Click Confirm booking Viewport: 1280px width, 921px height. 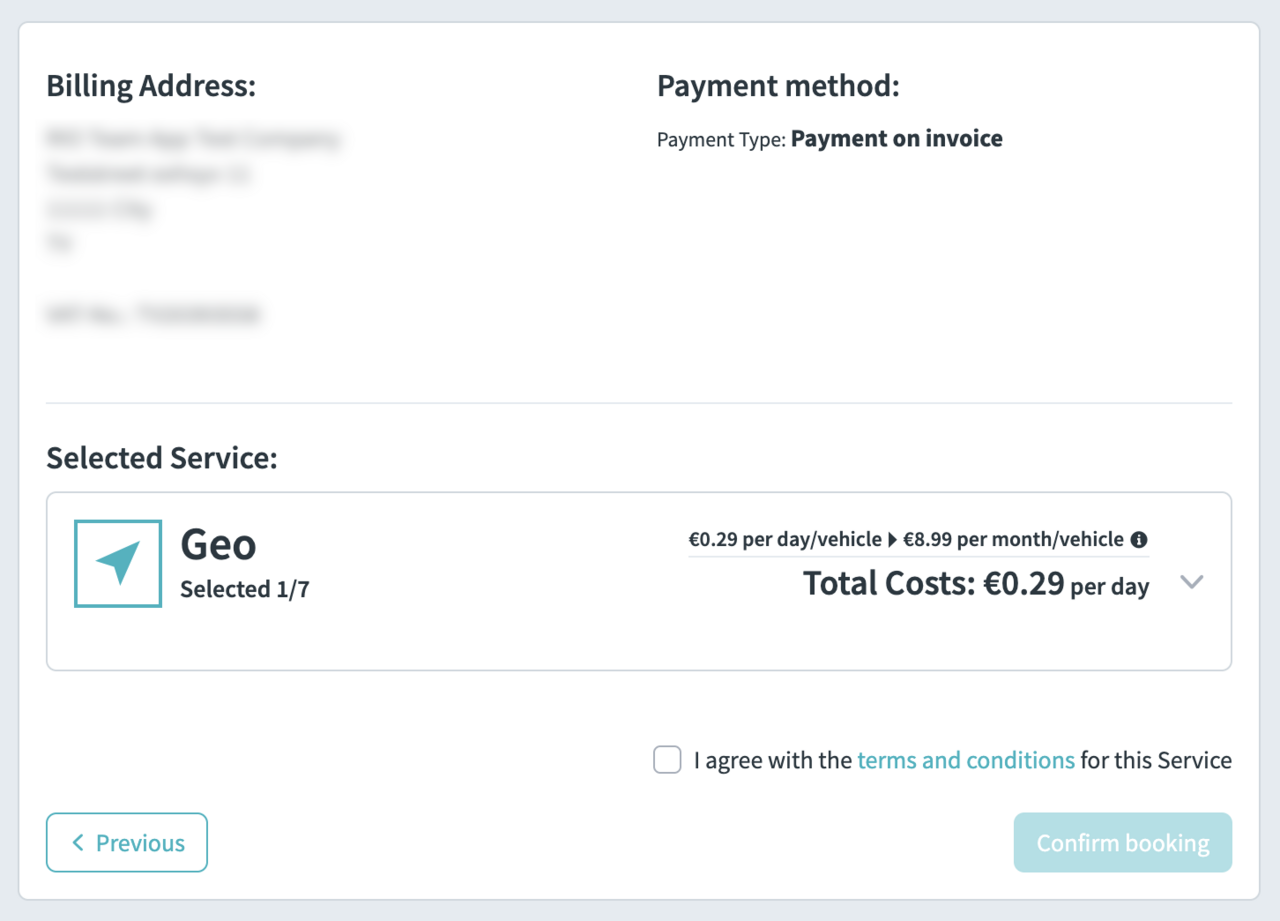(1122, 842)
